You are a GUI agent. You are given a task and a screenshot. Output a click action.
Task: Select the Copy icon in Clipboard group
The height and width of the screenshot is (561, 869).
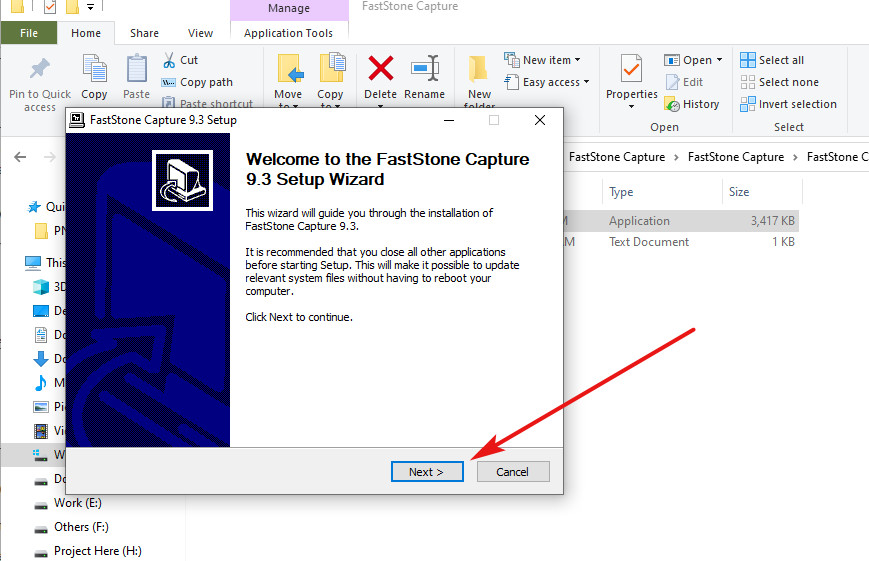click(94, 68)
